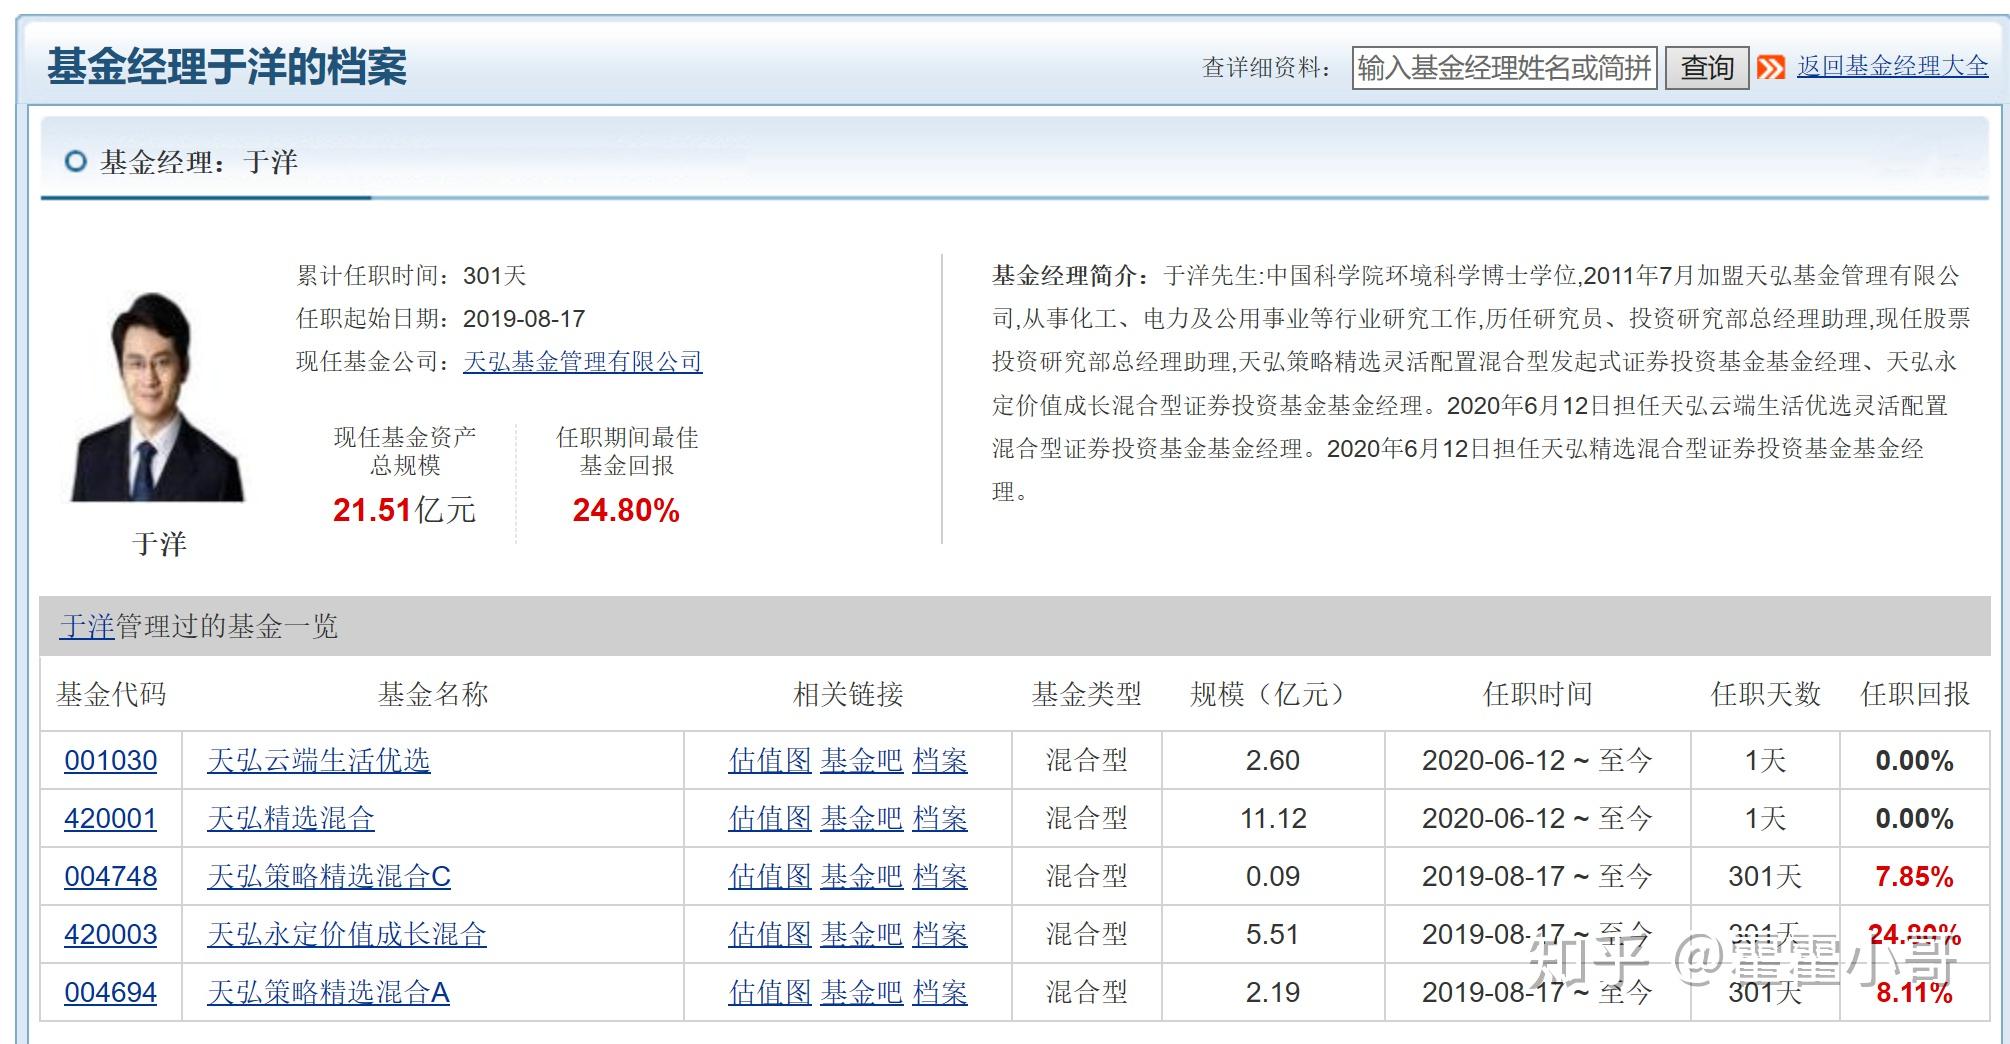Screen dimensions: 2010x1044
Task: Click the 相关链接 column header
Action: [848, 695]
